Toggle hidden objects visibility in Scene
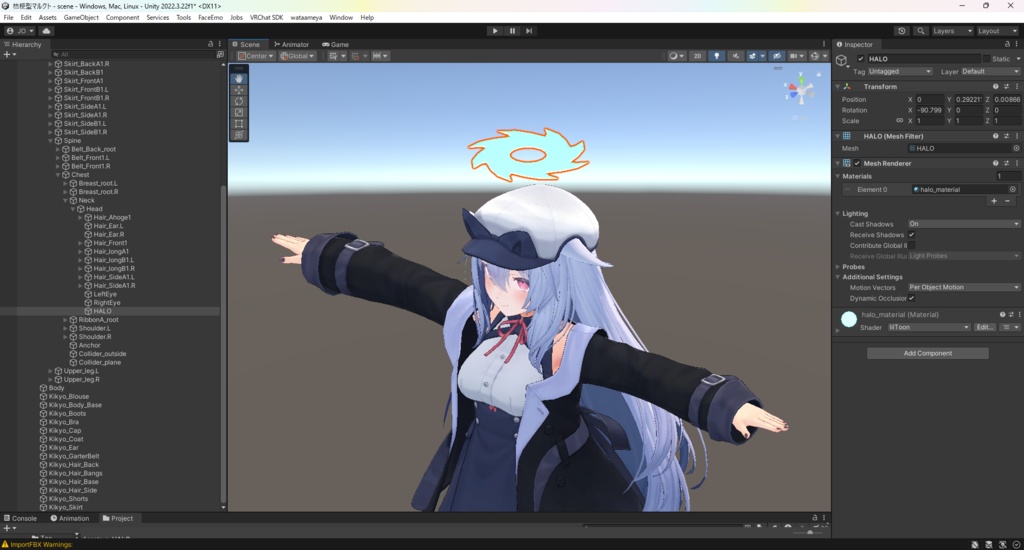Viewport: 1024px width, 550px height. [776, 56]
